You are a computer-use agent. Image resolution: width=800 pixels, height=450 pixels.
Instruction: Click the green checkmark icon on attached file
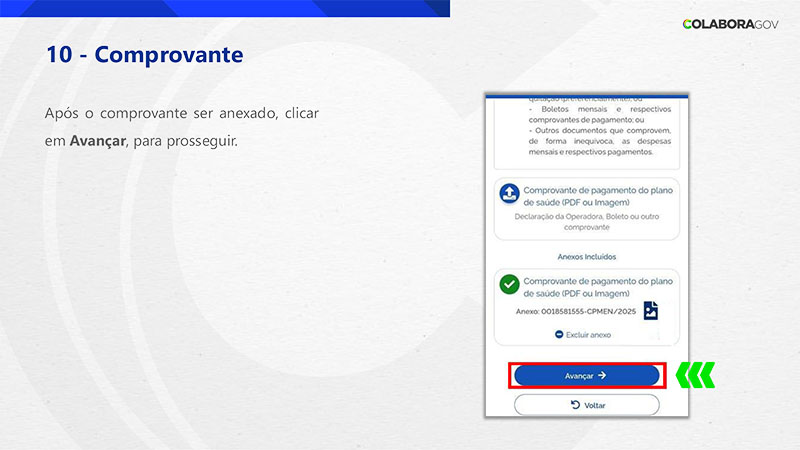click(510, 286)
